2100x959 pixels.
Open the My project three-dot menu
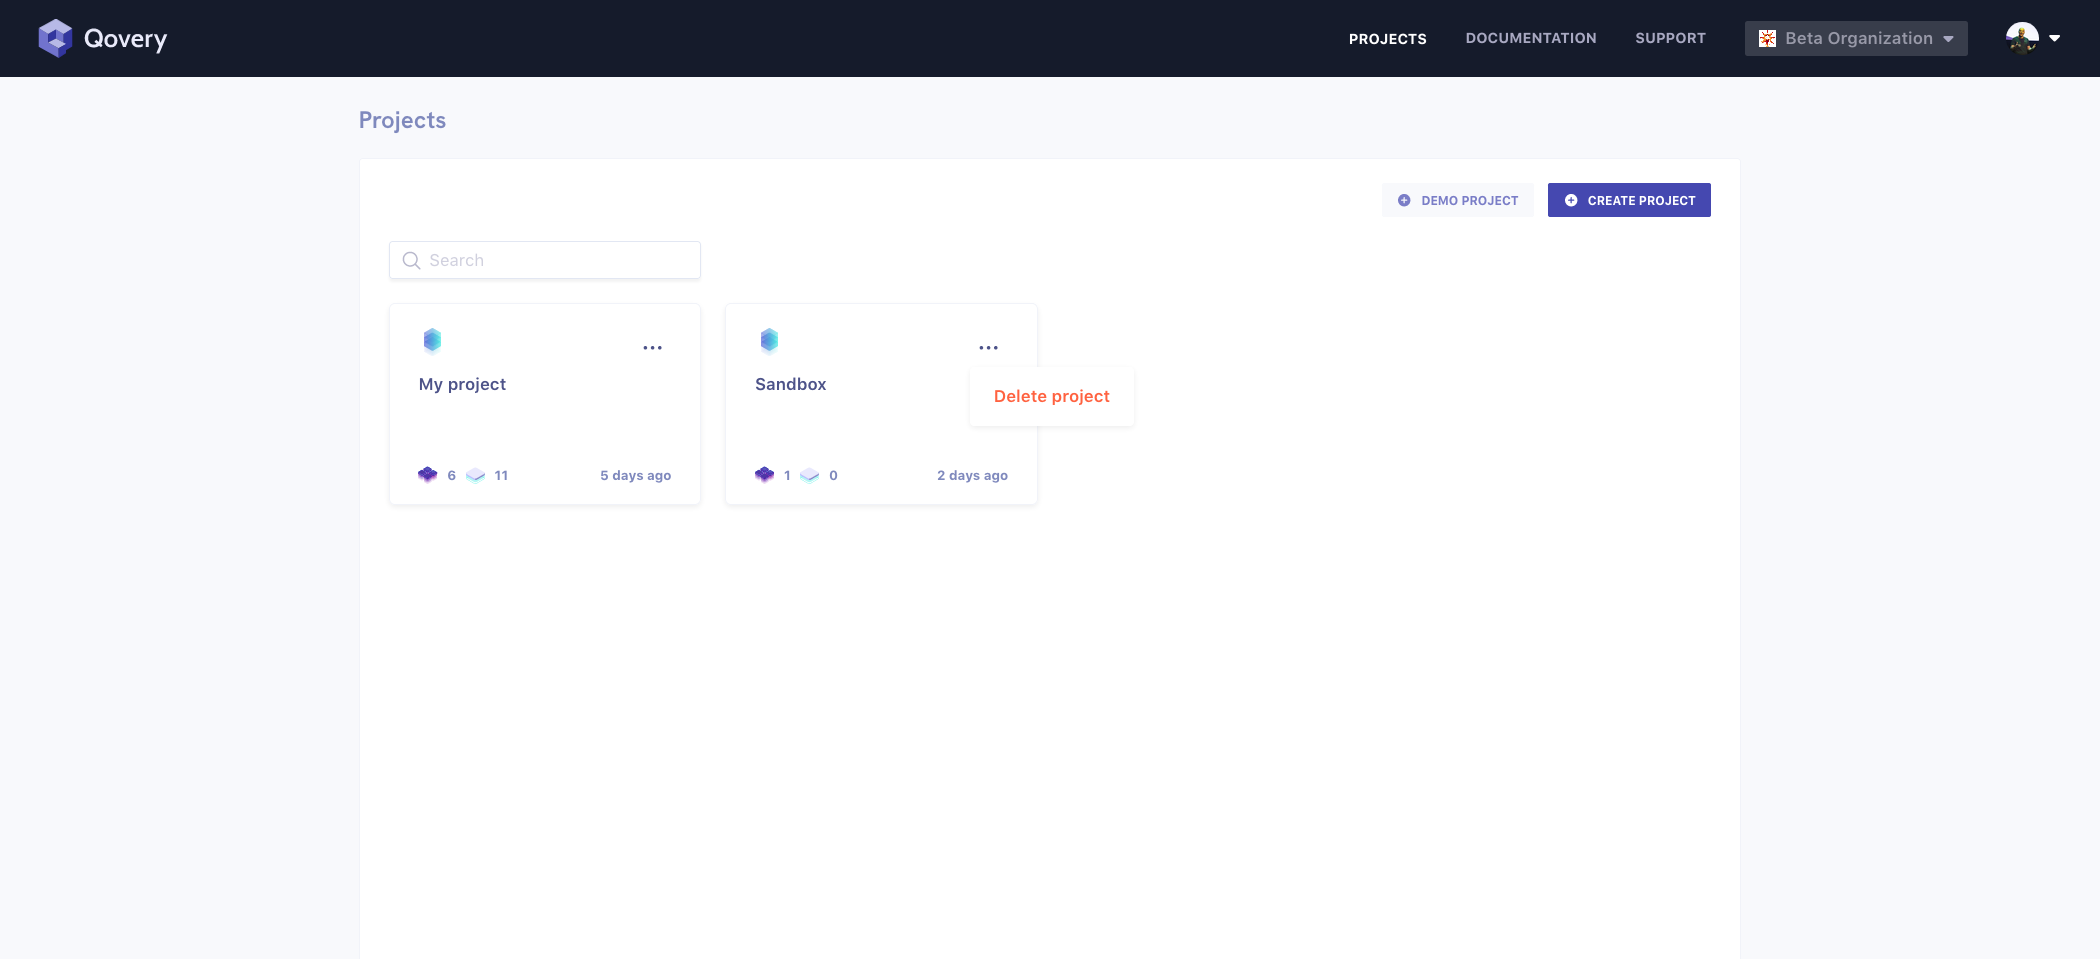(652, 348)
